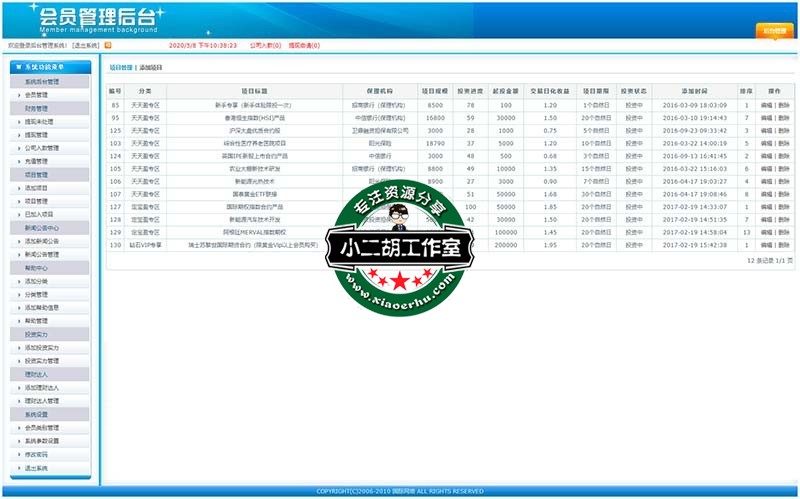Open 修改密码 in the sidebar
Image resolution: width=800 pixels, height=499 pixels.
pyautogui.click(x=36, y=454)
